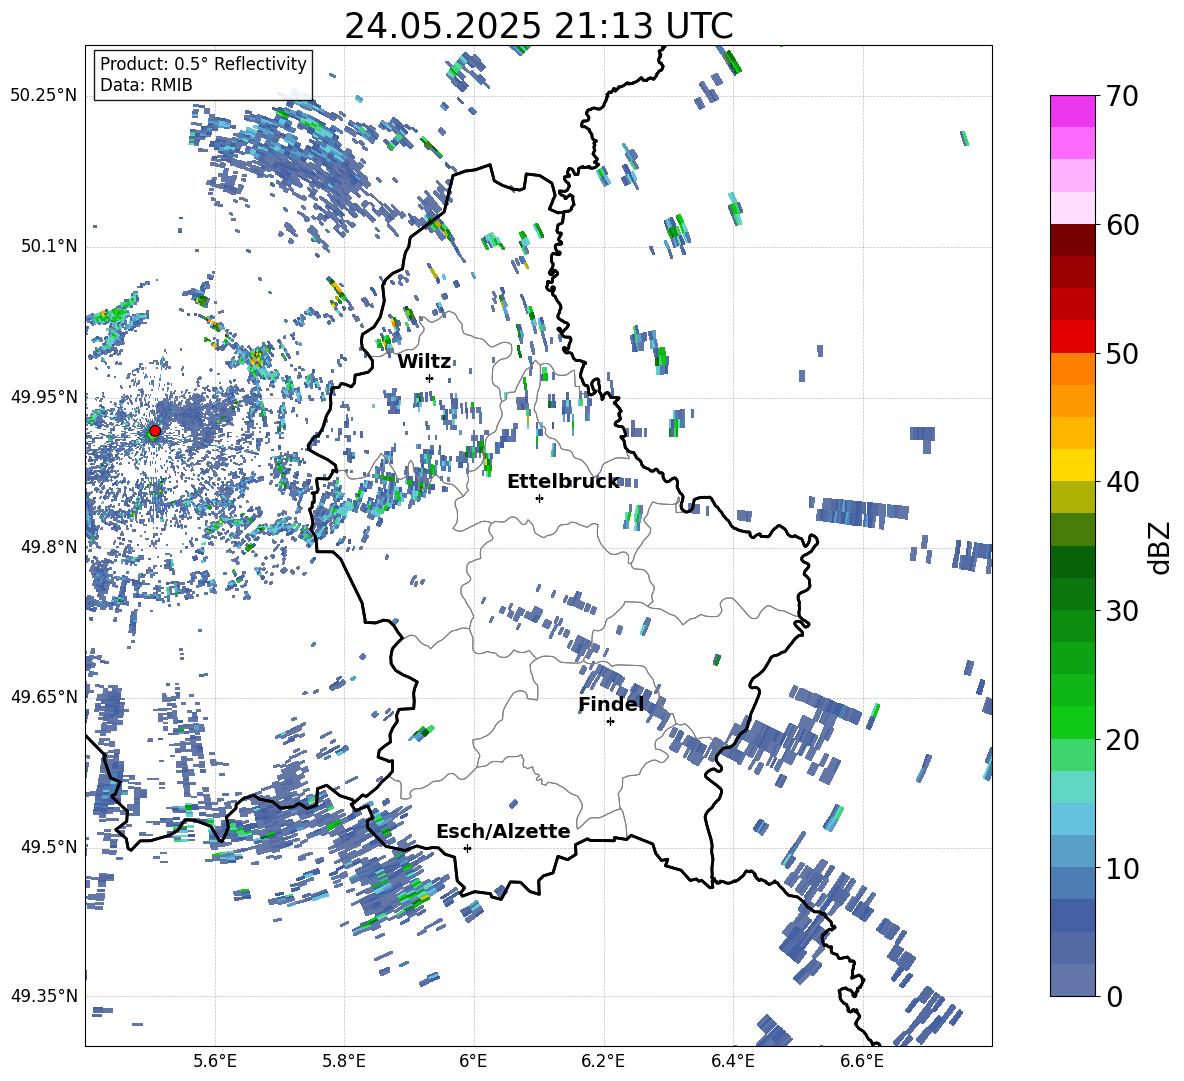Click the 49.8°N latitude label
Screen dimensions: 1184x1081
tap(49, 547)
